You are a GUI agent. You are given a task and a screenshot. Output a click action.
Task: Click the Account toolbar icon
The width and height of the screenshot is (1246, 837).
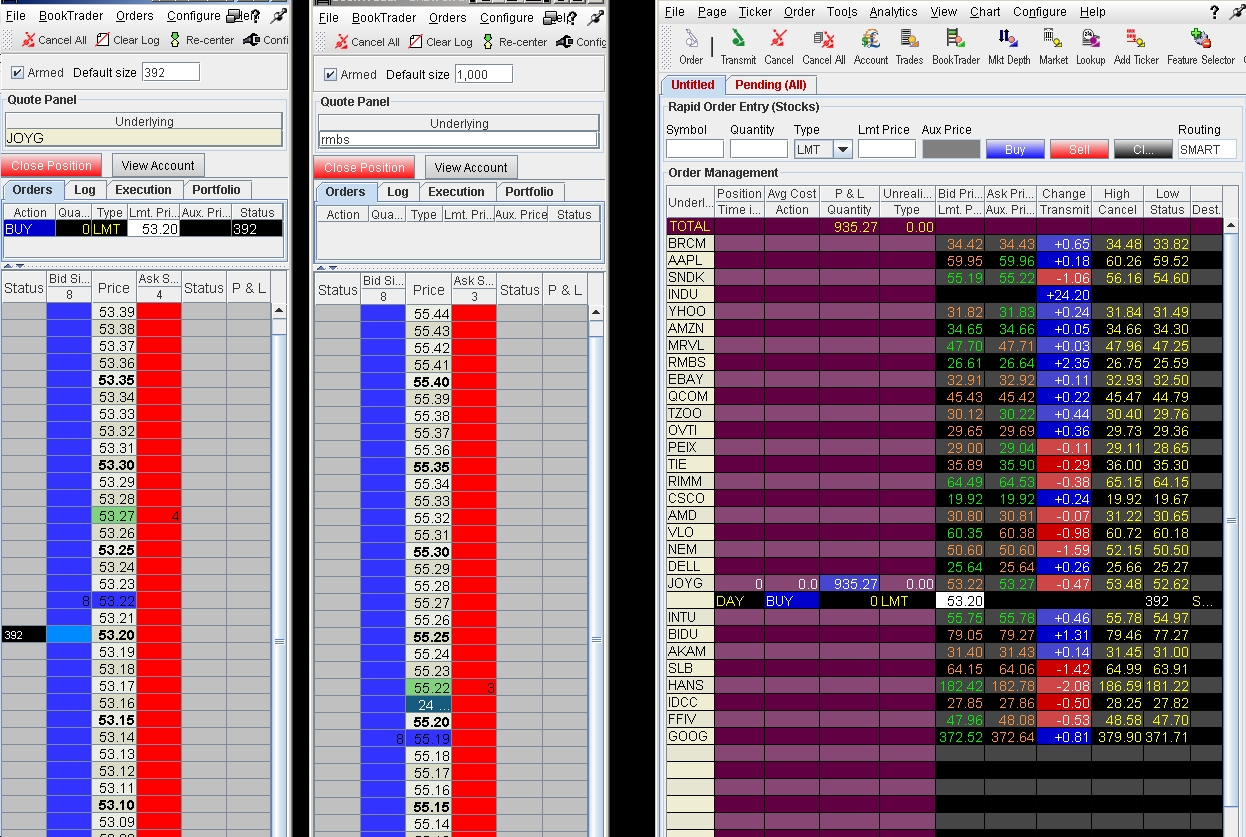(870, 45)
